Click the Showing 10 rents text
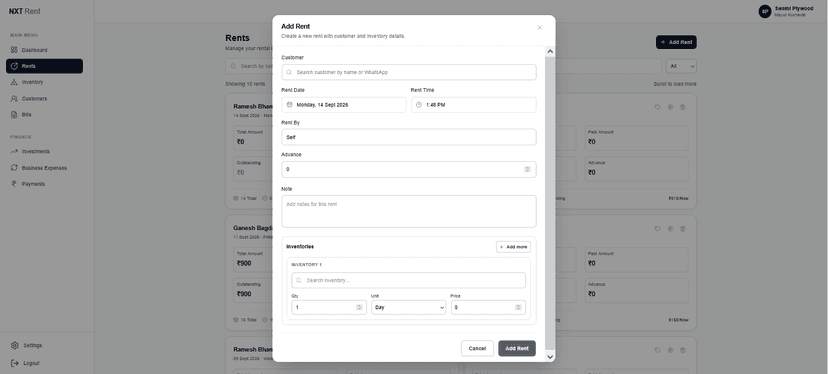This screenshot has height=374, width=828. tap(245, 84)
